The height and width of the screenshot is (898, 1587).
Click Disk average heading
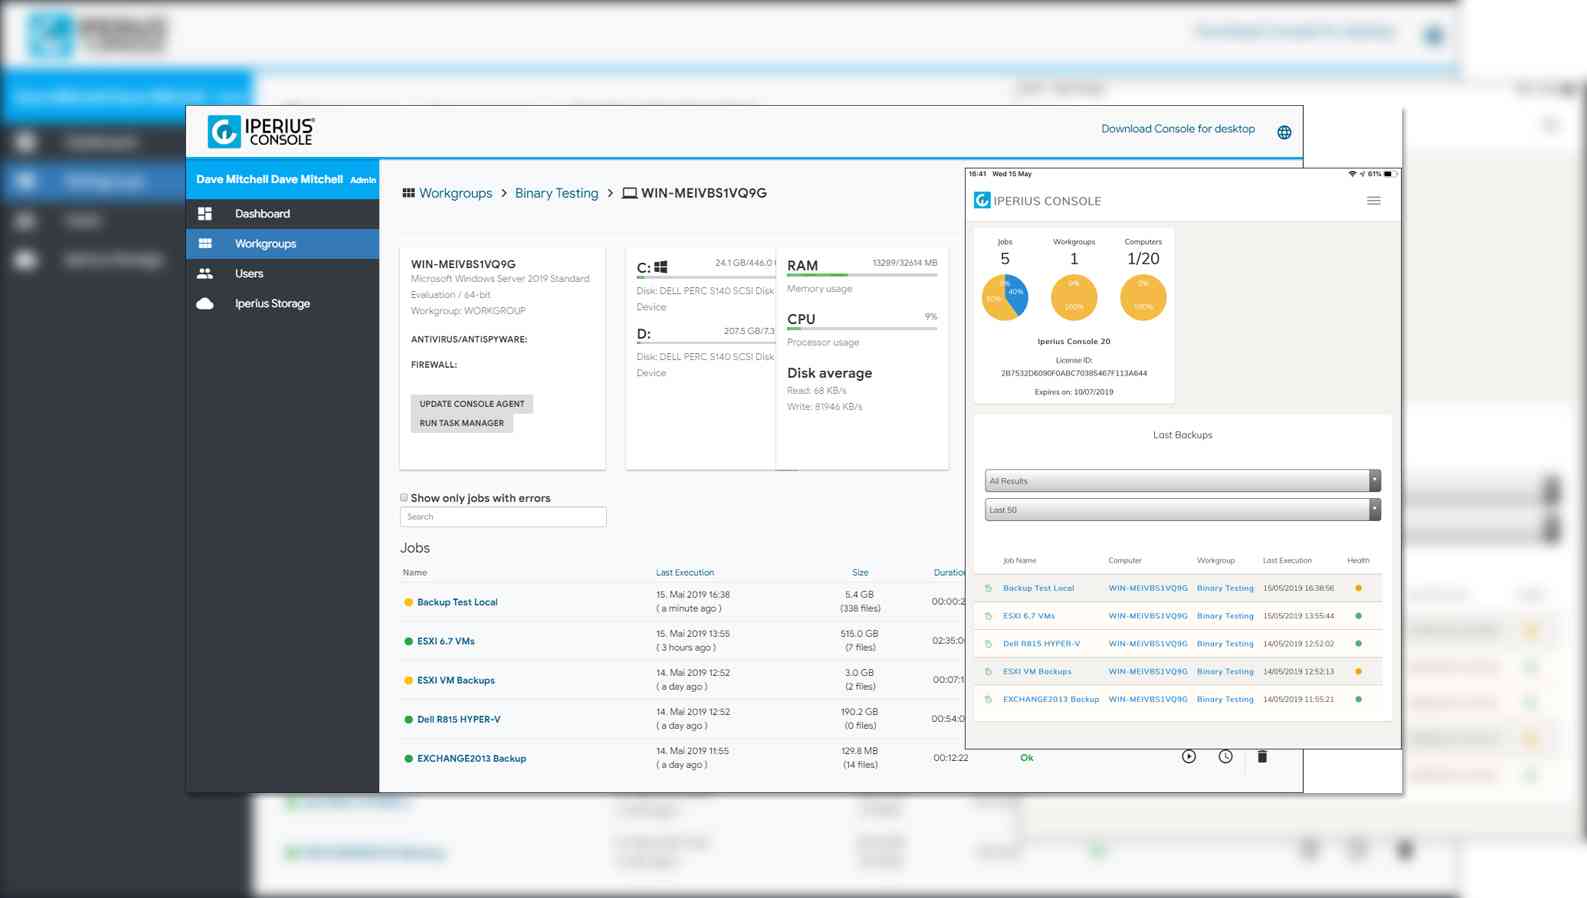[829, 373]
